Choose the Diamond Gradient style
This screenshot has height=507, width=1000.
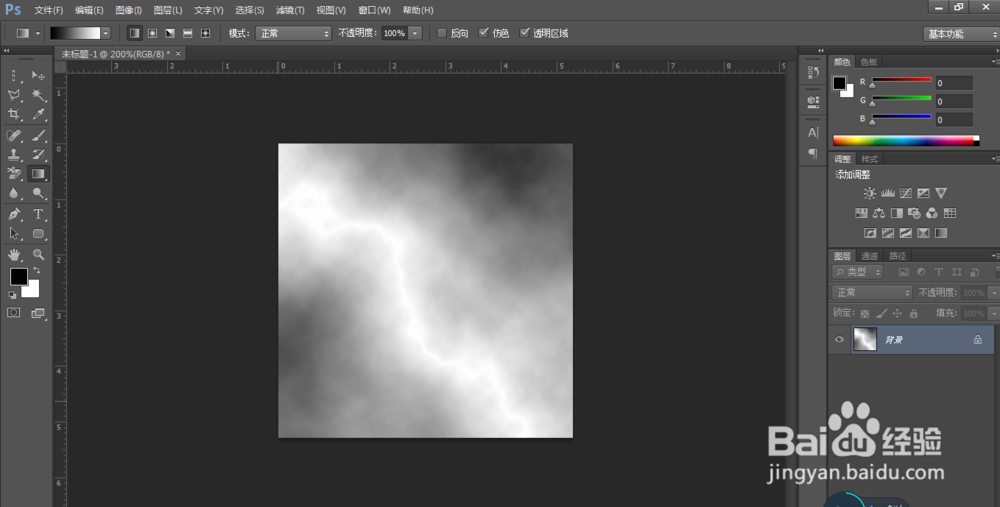click(205, 33)
